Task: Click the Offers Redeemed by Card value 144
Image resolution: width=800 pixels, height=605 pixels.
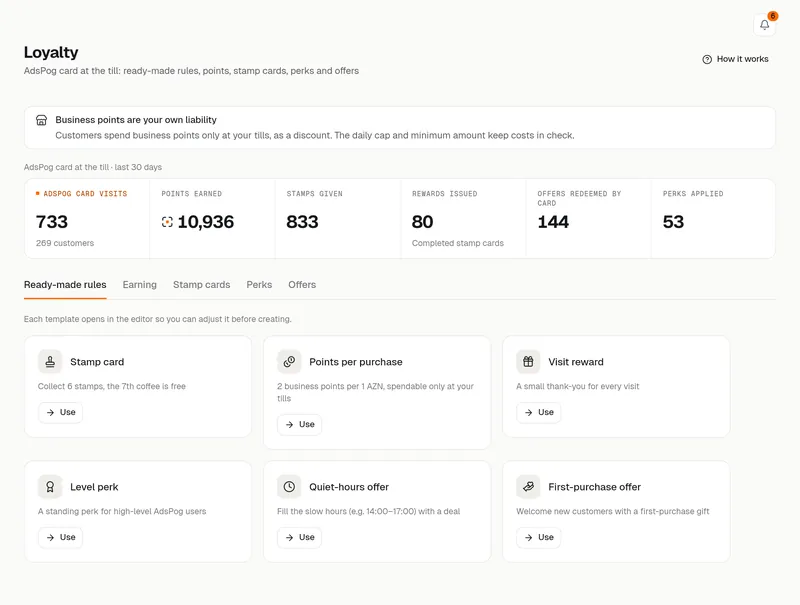Action: (x=553, y=222)
